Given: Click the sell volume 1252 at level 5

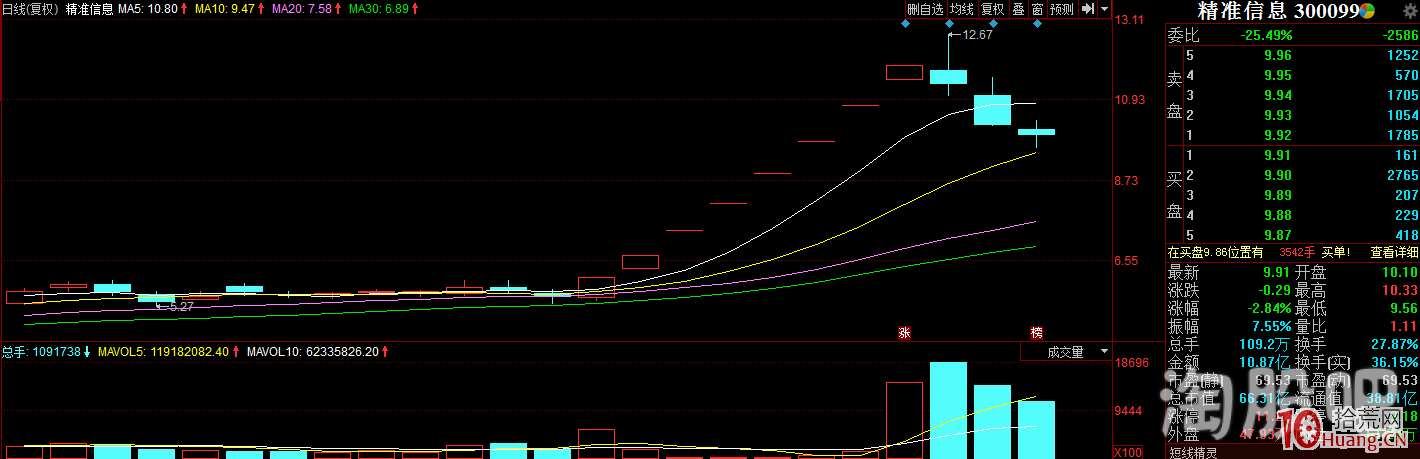Looking at the screenshot, I should tap(1402, 56).
